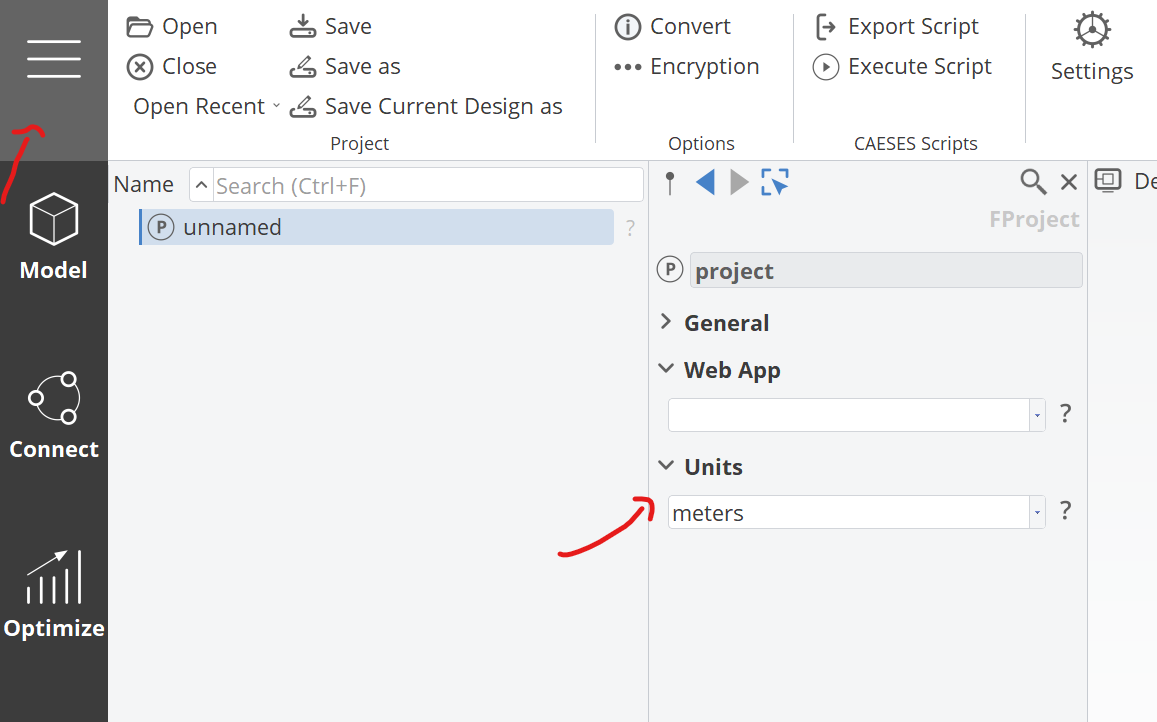Click the select-in-tree cursor icon
This screenshot has width=1157, height=722.
click(x=775, y=182)
